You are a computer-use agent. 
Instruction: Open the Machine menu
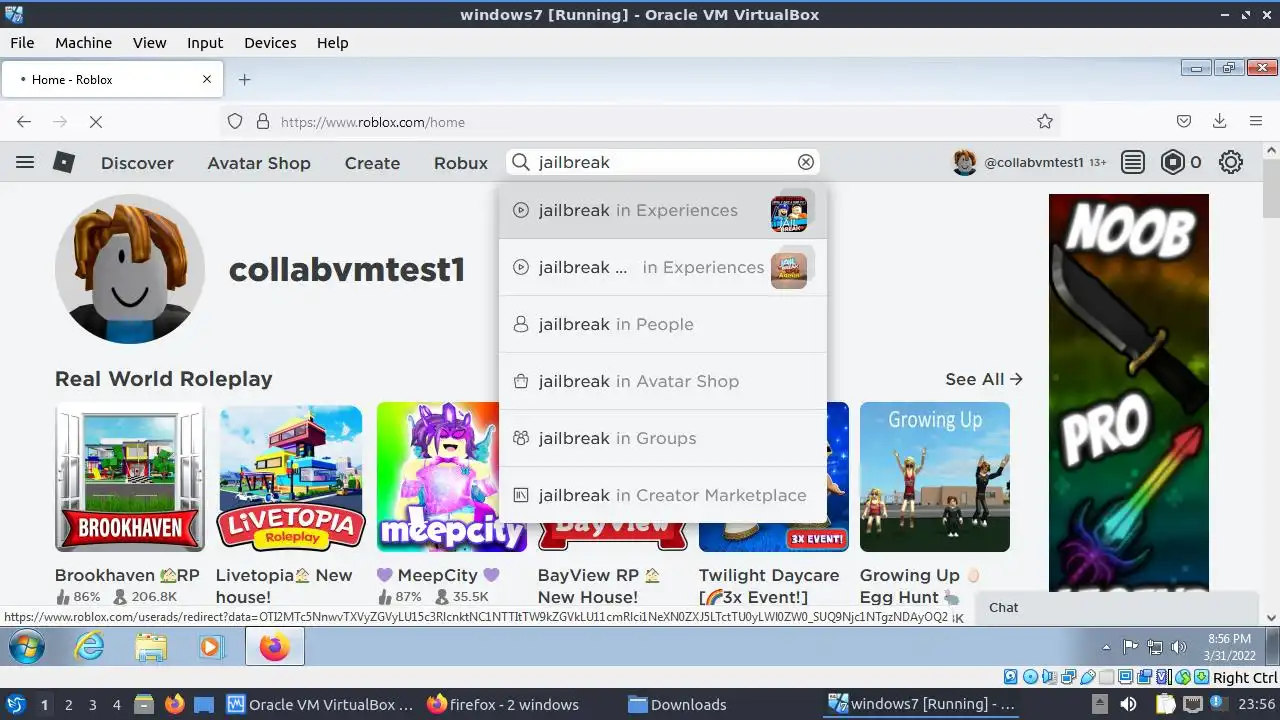point(83,43)
